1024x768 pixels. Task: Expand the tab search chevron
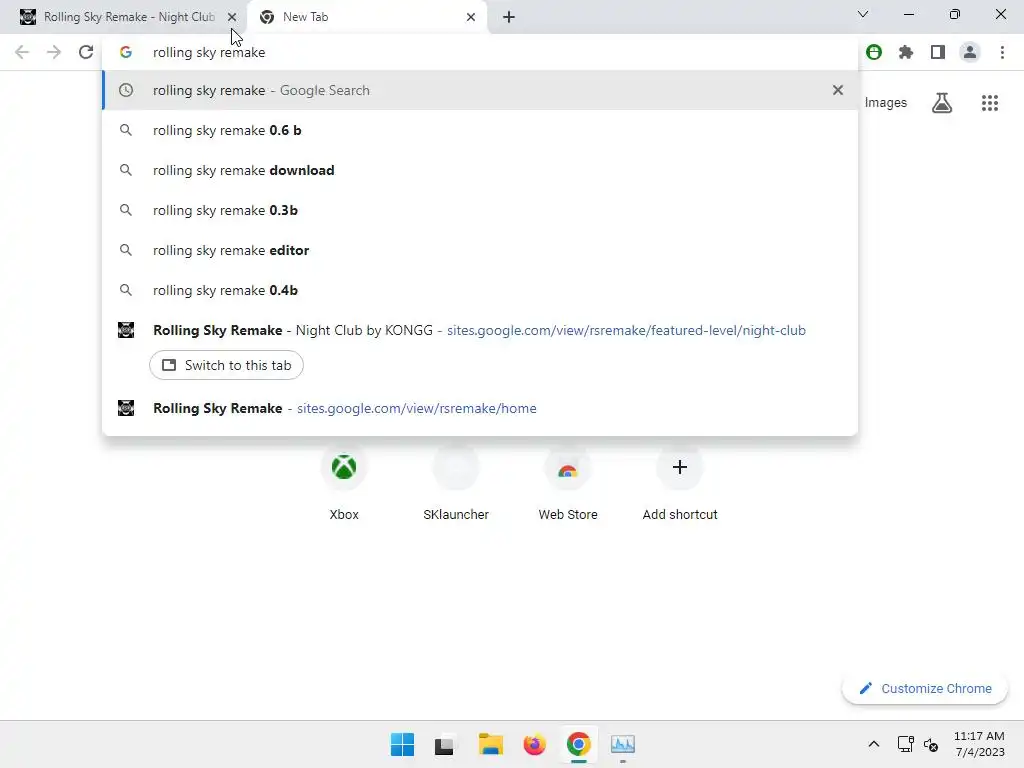[x=863, y=14]
